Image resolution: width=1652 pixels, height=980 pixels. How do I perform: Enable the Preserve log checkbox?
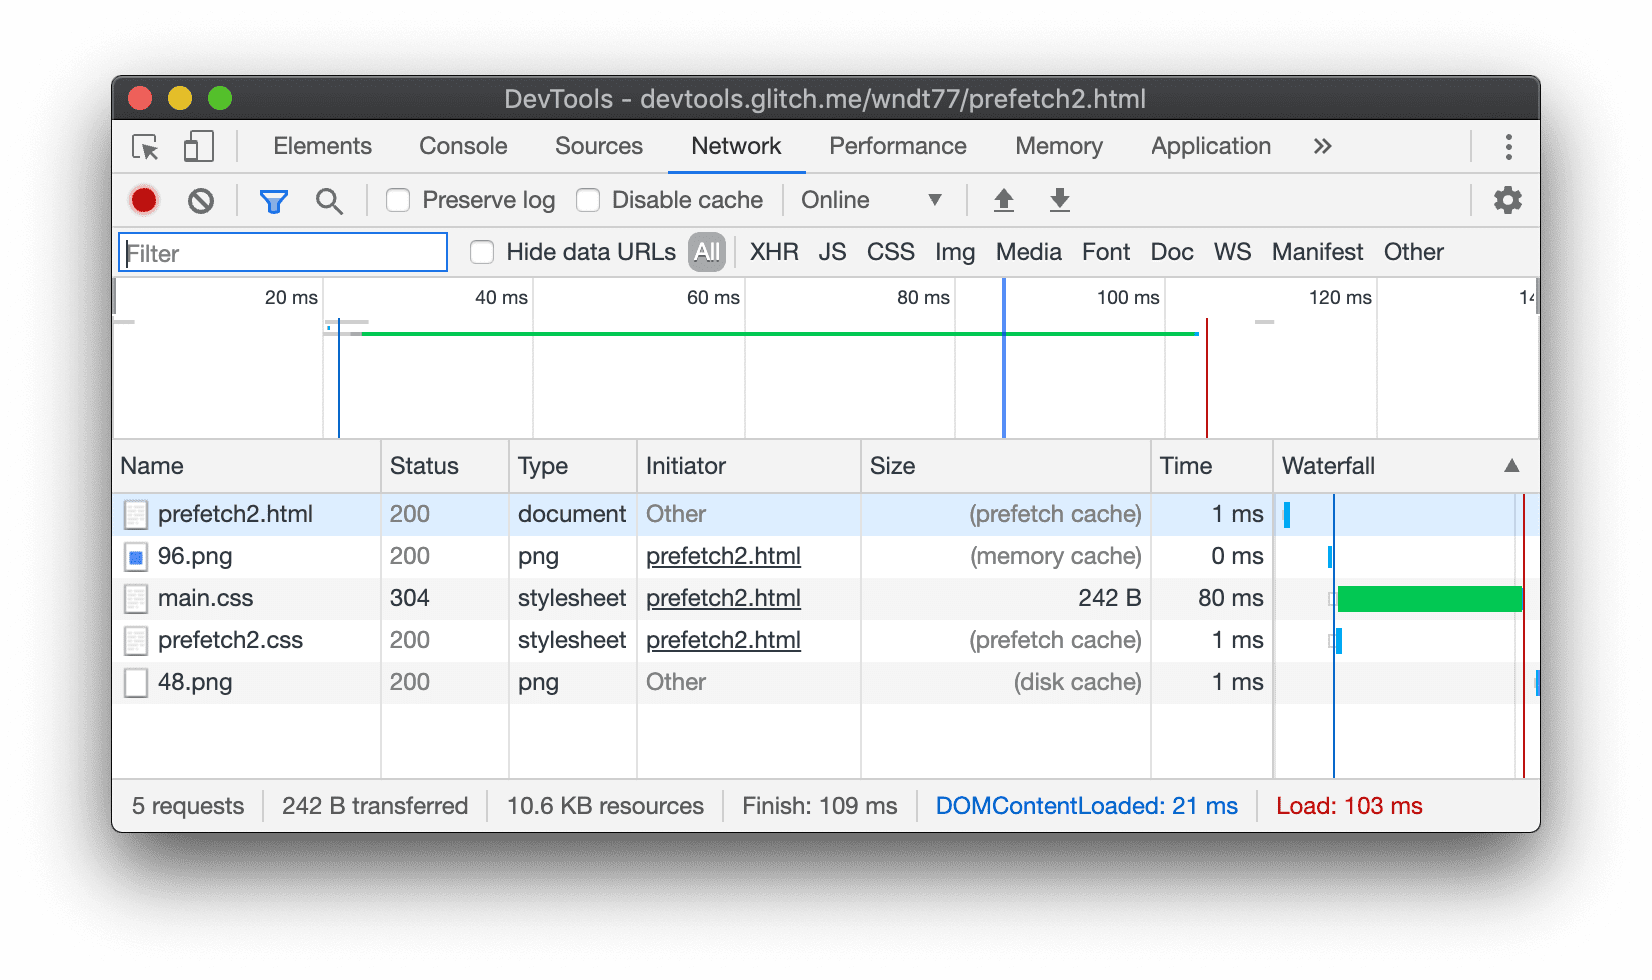pos(397,200)
